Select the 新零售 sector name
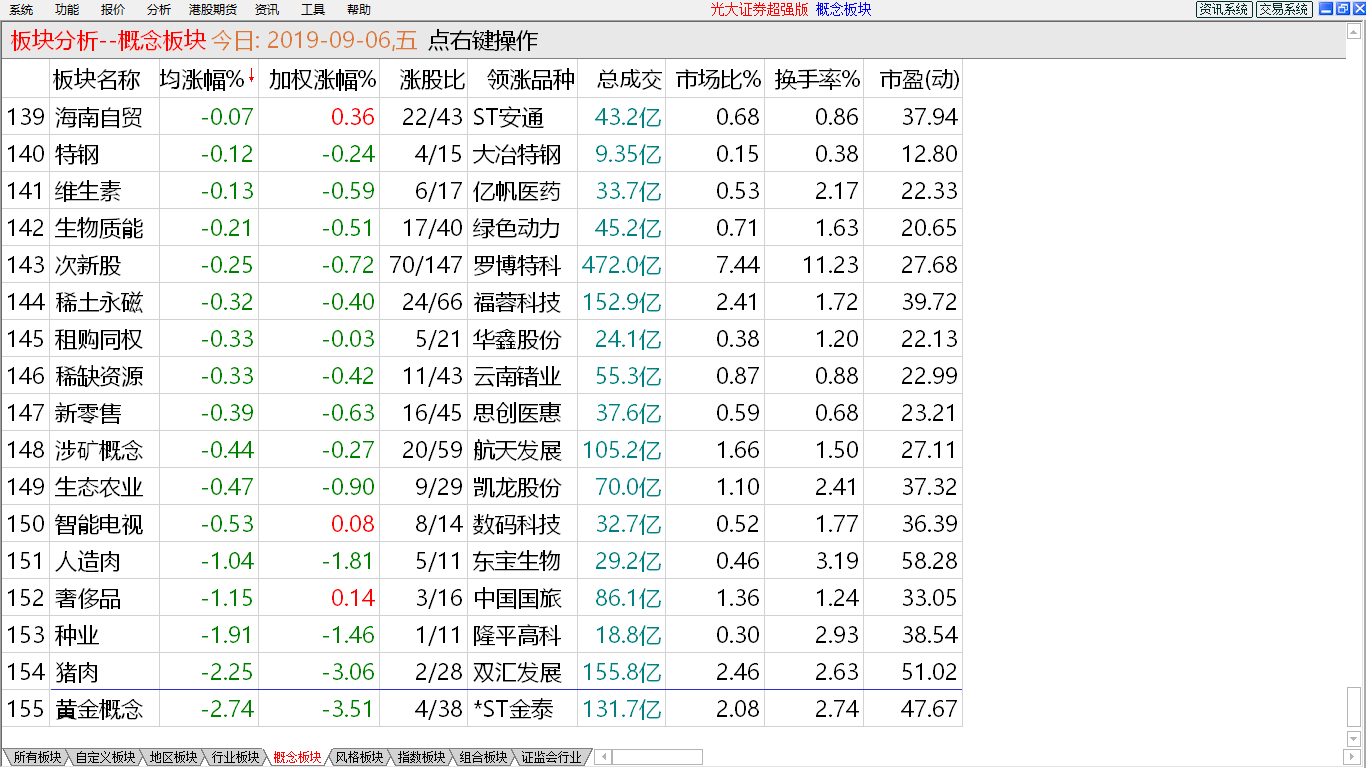This screenshot has height=768, width=1366. [88, 413]
